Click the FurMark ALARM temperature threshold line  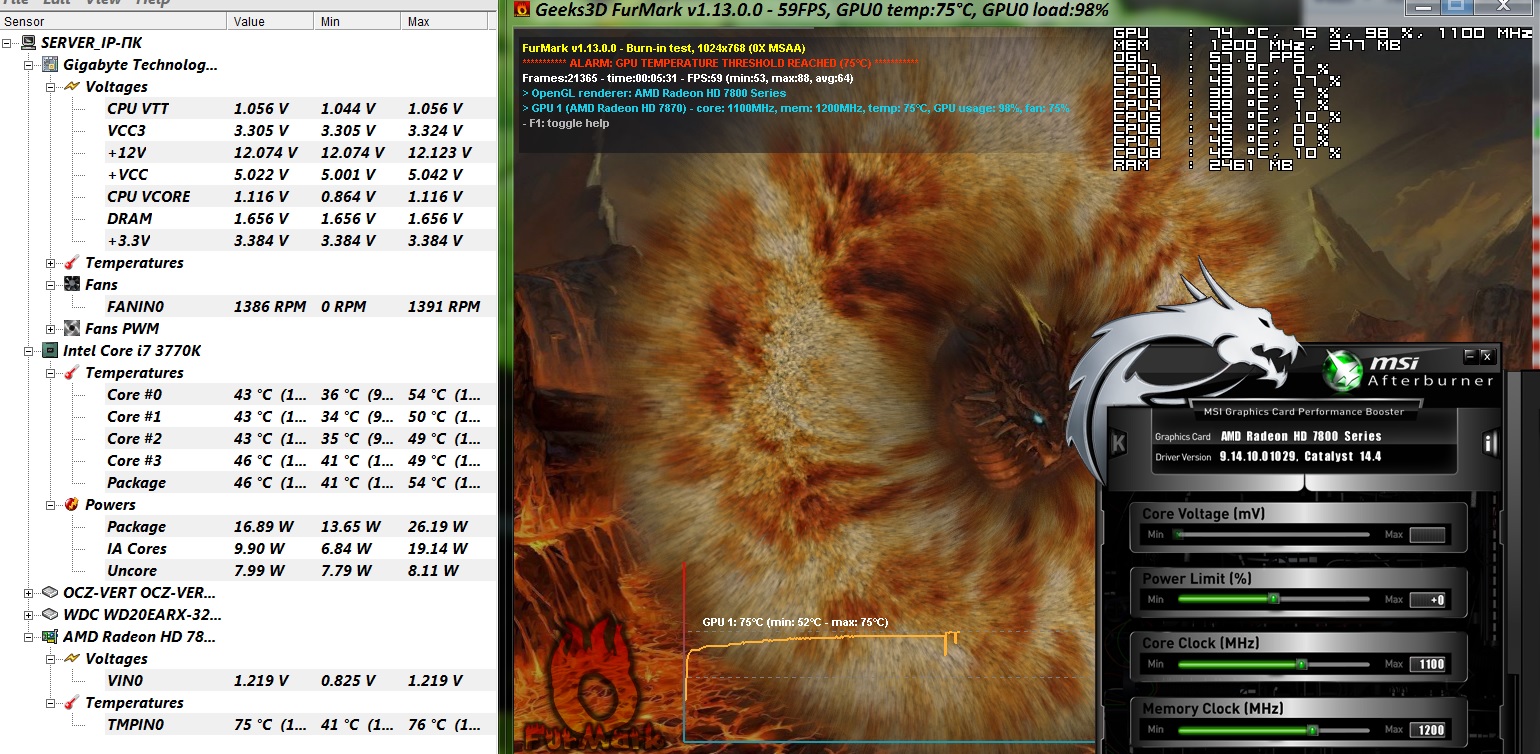tap(720, 63)
